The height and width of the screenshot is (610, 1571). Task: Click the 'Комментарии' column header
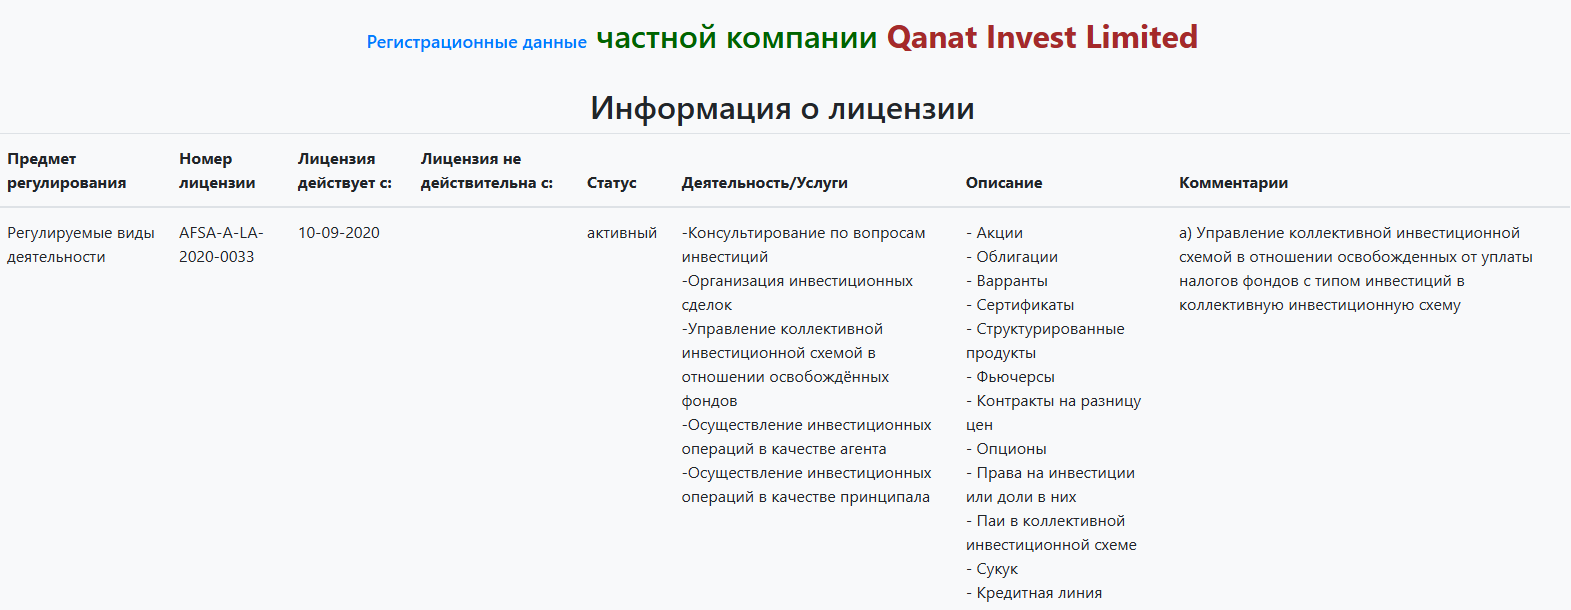[x=1233, y=183]
